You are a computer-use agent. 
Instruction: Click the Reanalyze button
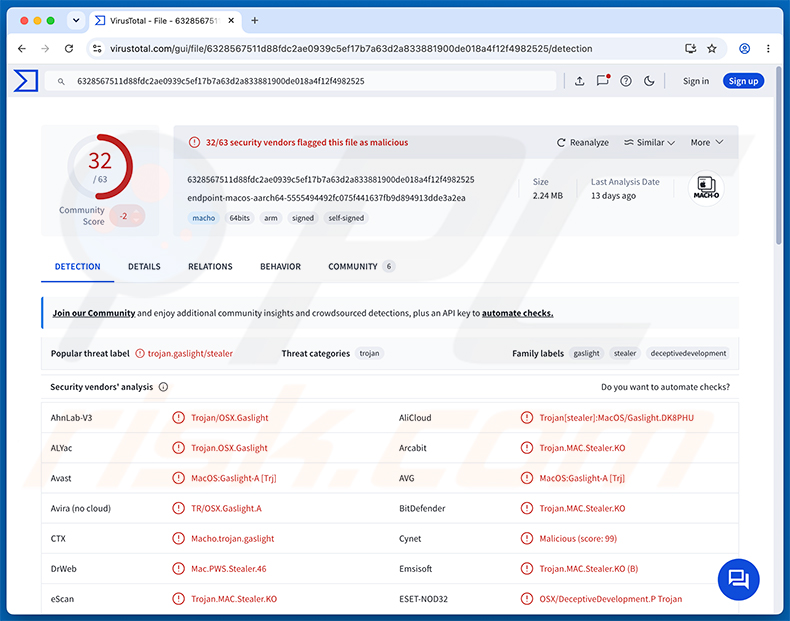(x=582, y=143)
